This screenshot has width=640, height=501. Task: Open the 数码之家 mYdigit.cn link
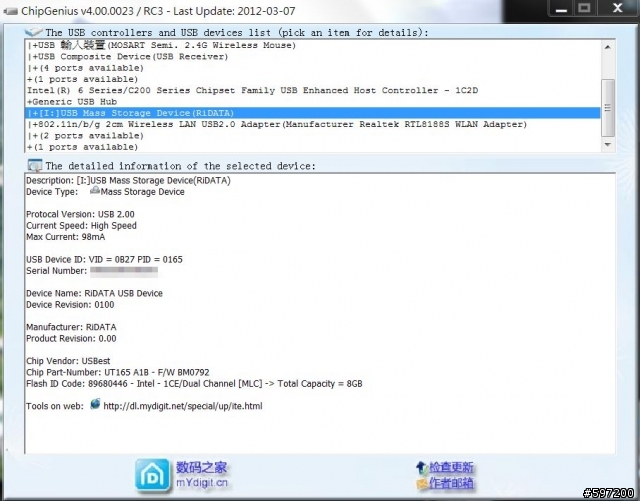202,474
